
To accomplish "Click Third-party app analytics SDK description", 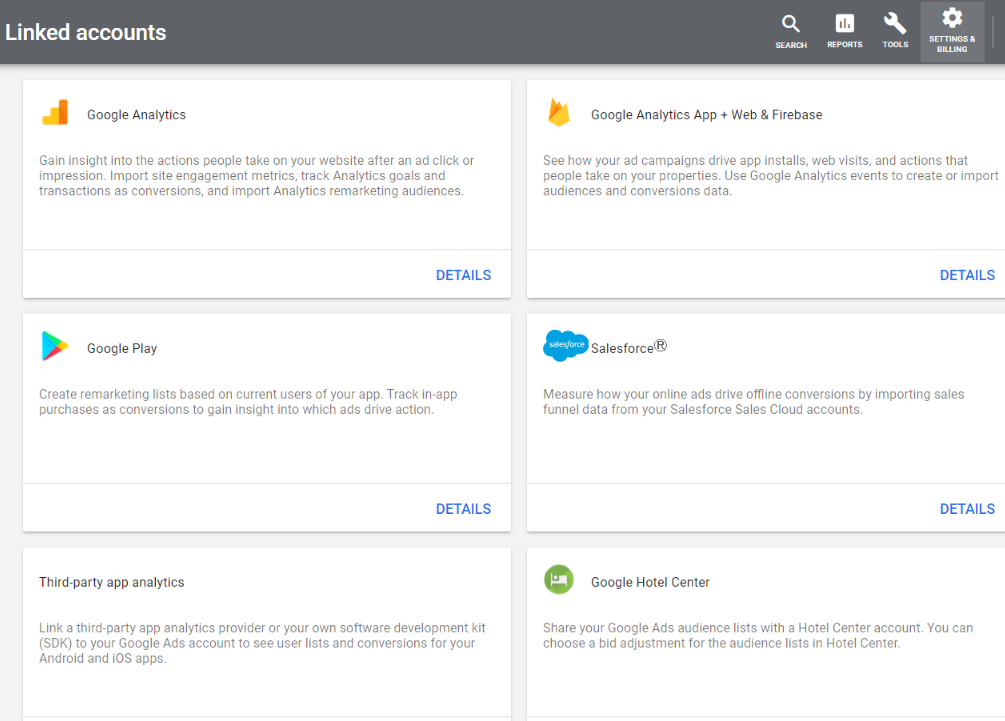I will click(x=262, y=643).
